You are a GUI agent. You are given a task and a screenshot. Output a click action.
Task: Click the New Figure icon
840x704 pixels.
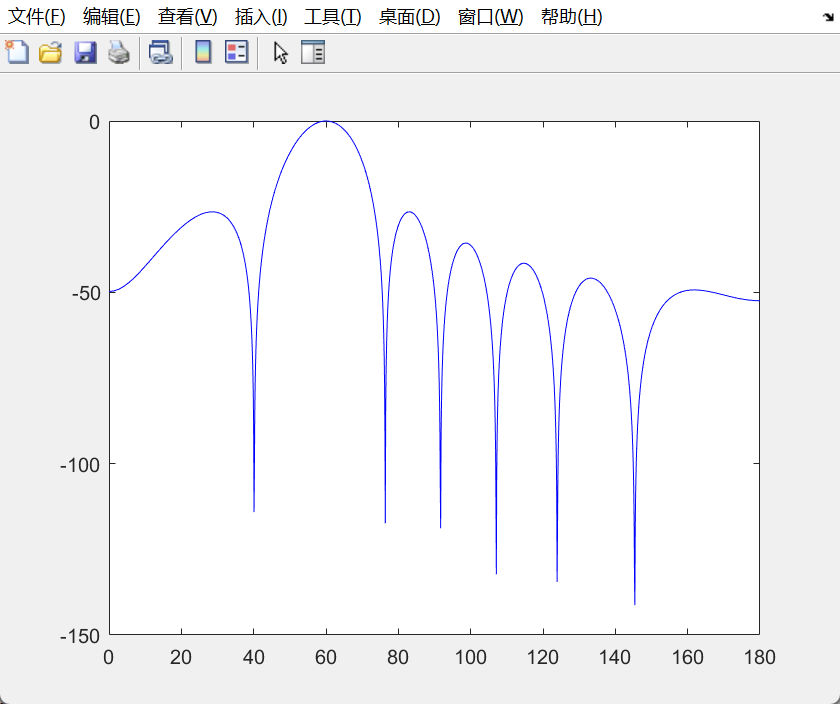coord(17,53)
